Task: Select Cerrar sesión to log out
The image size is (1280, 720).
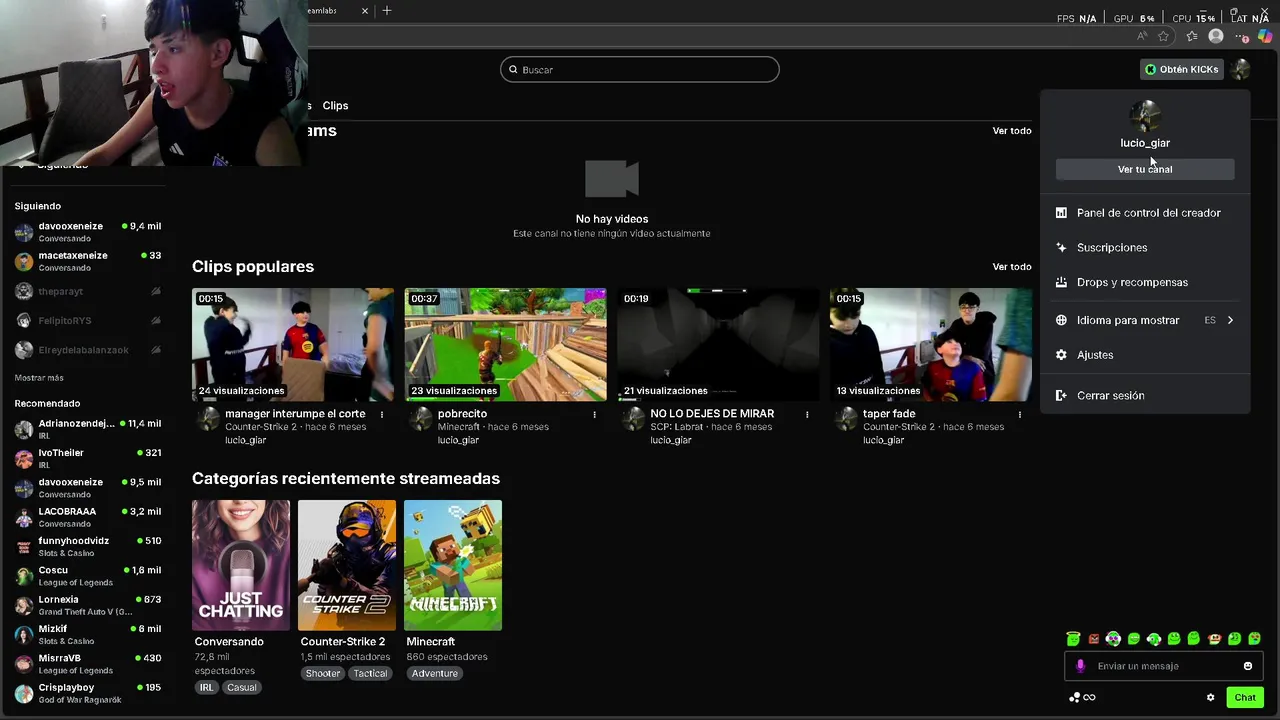Action: pos(1145,396)
